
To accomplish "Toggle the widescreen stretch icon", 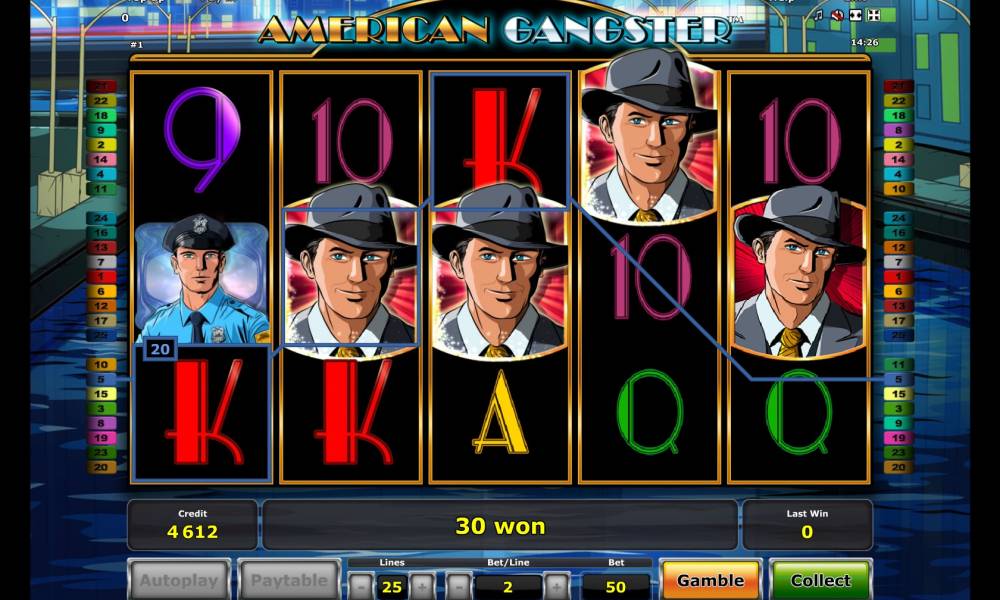I will coord(856,15).
